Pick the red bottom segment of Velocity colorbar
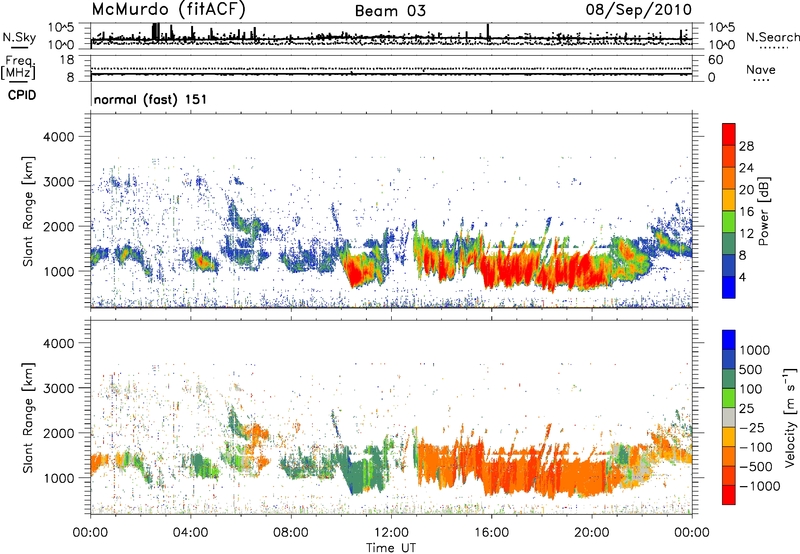 [729, 495]
